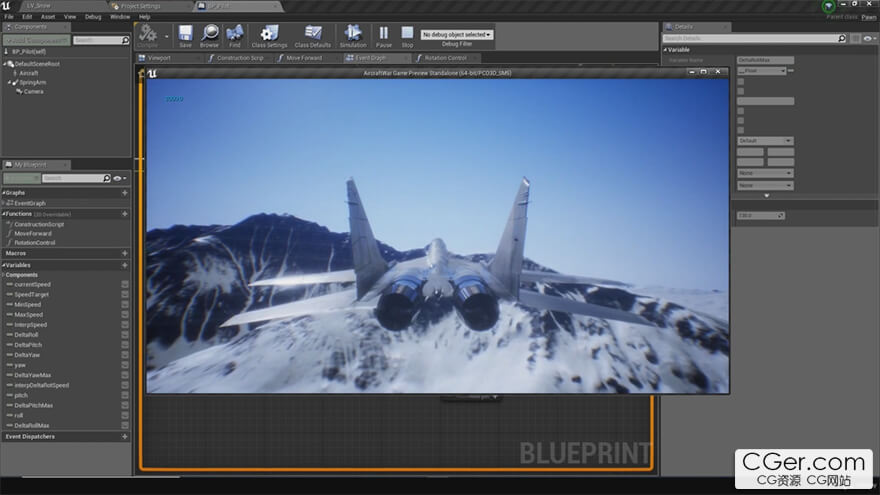Open the Edit menu

[27, 17]
